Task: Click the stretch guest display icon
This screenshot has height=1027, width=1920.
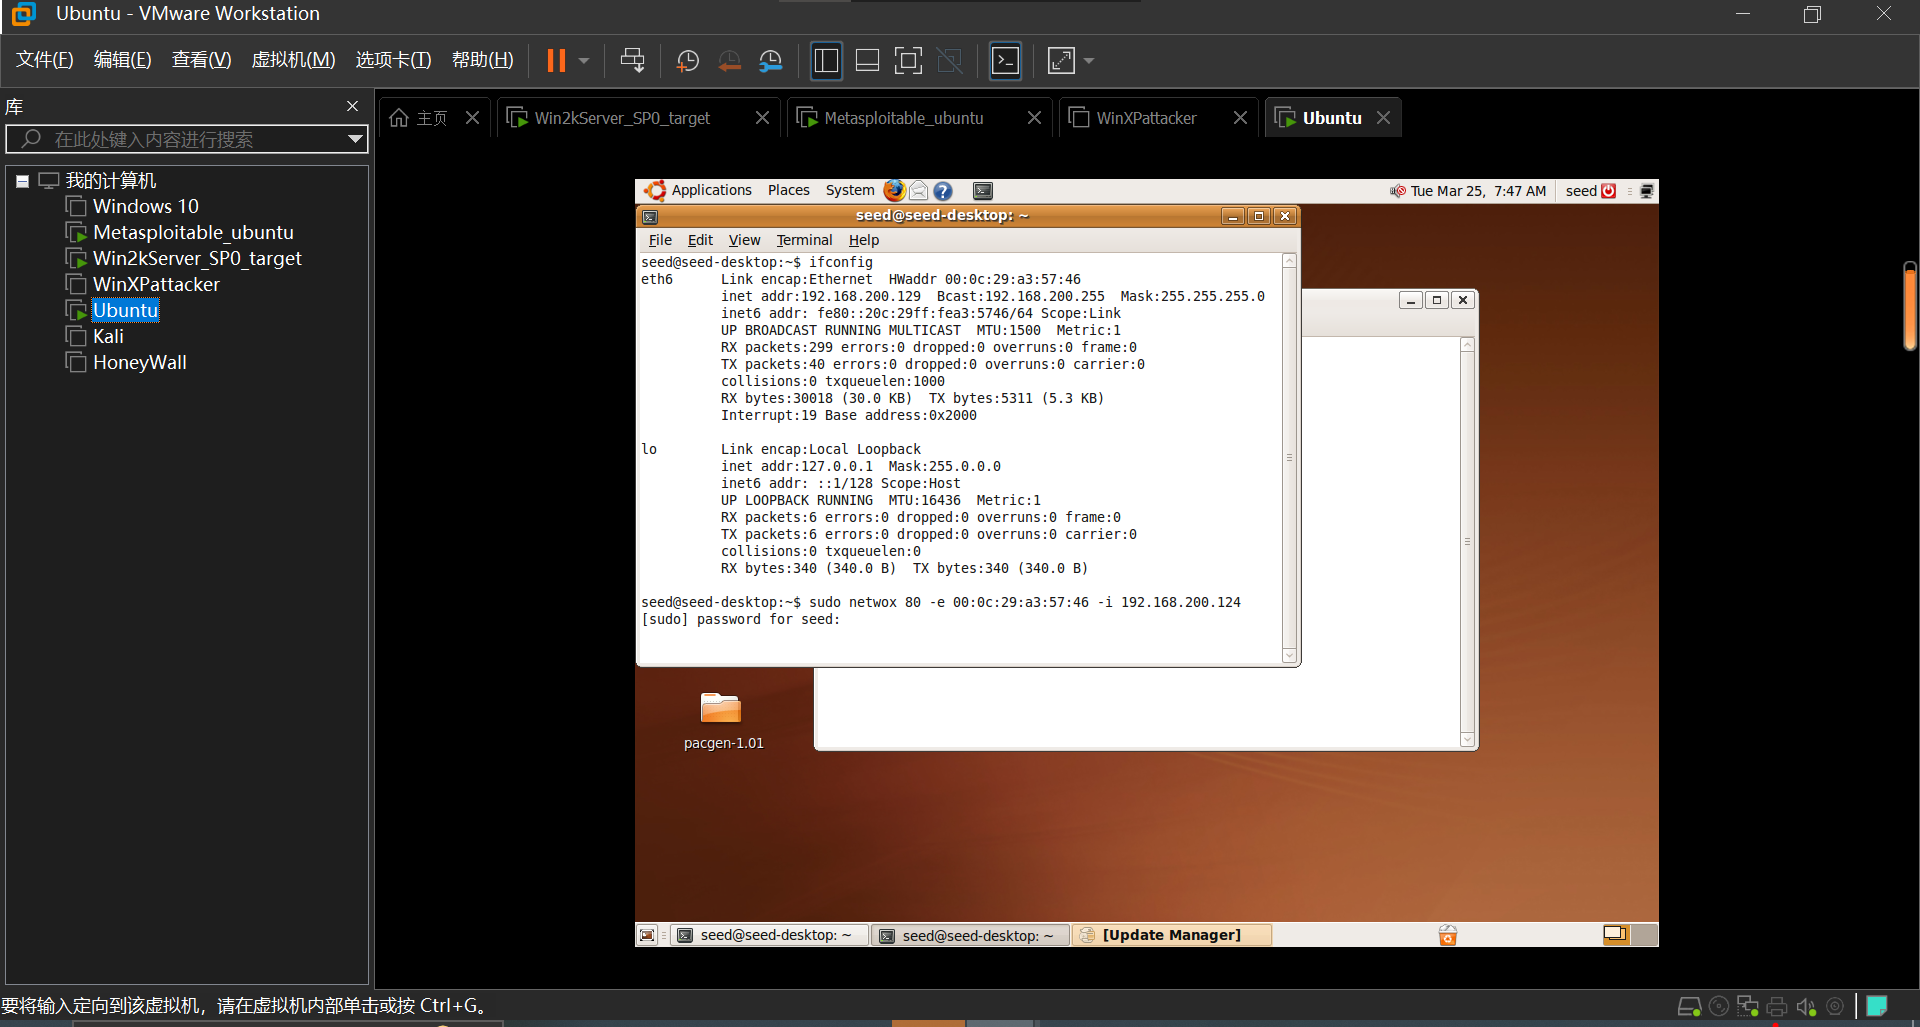Action: [x=1061, y=61]
